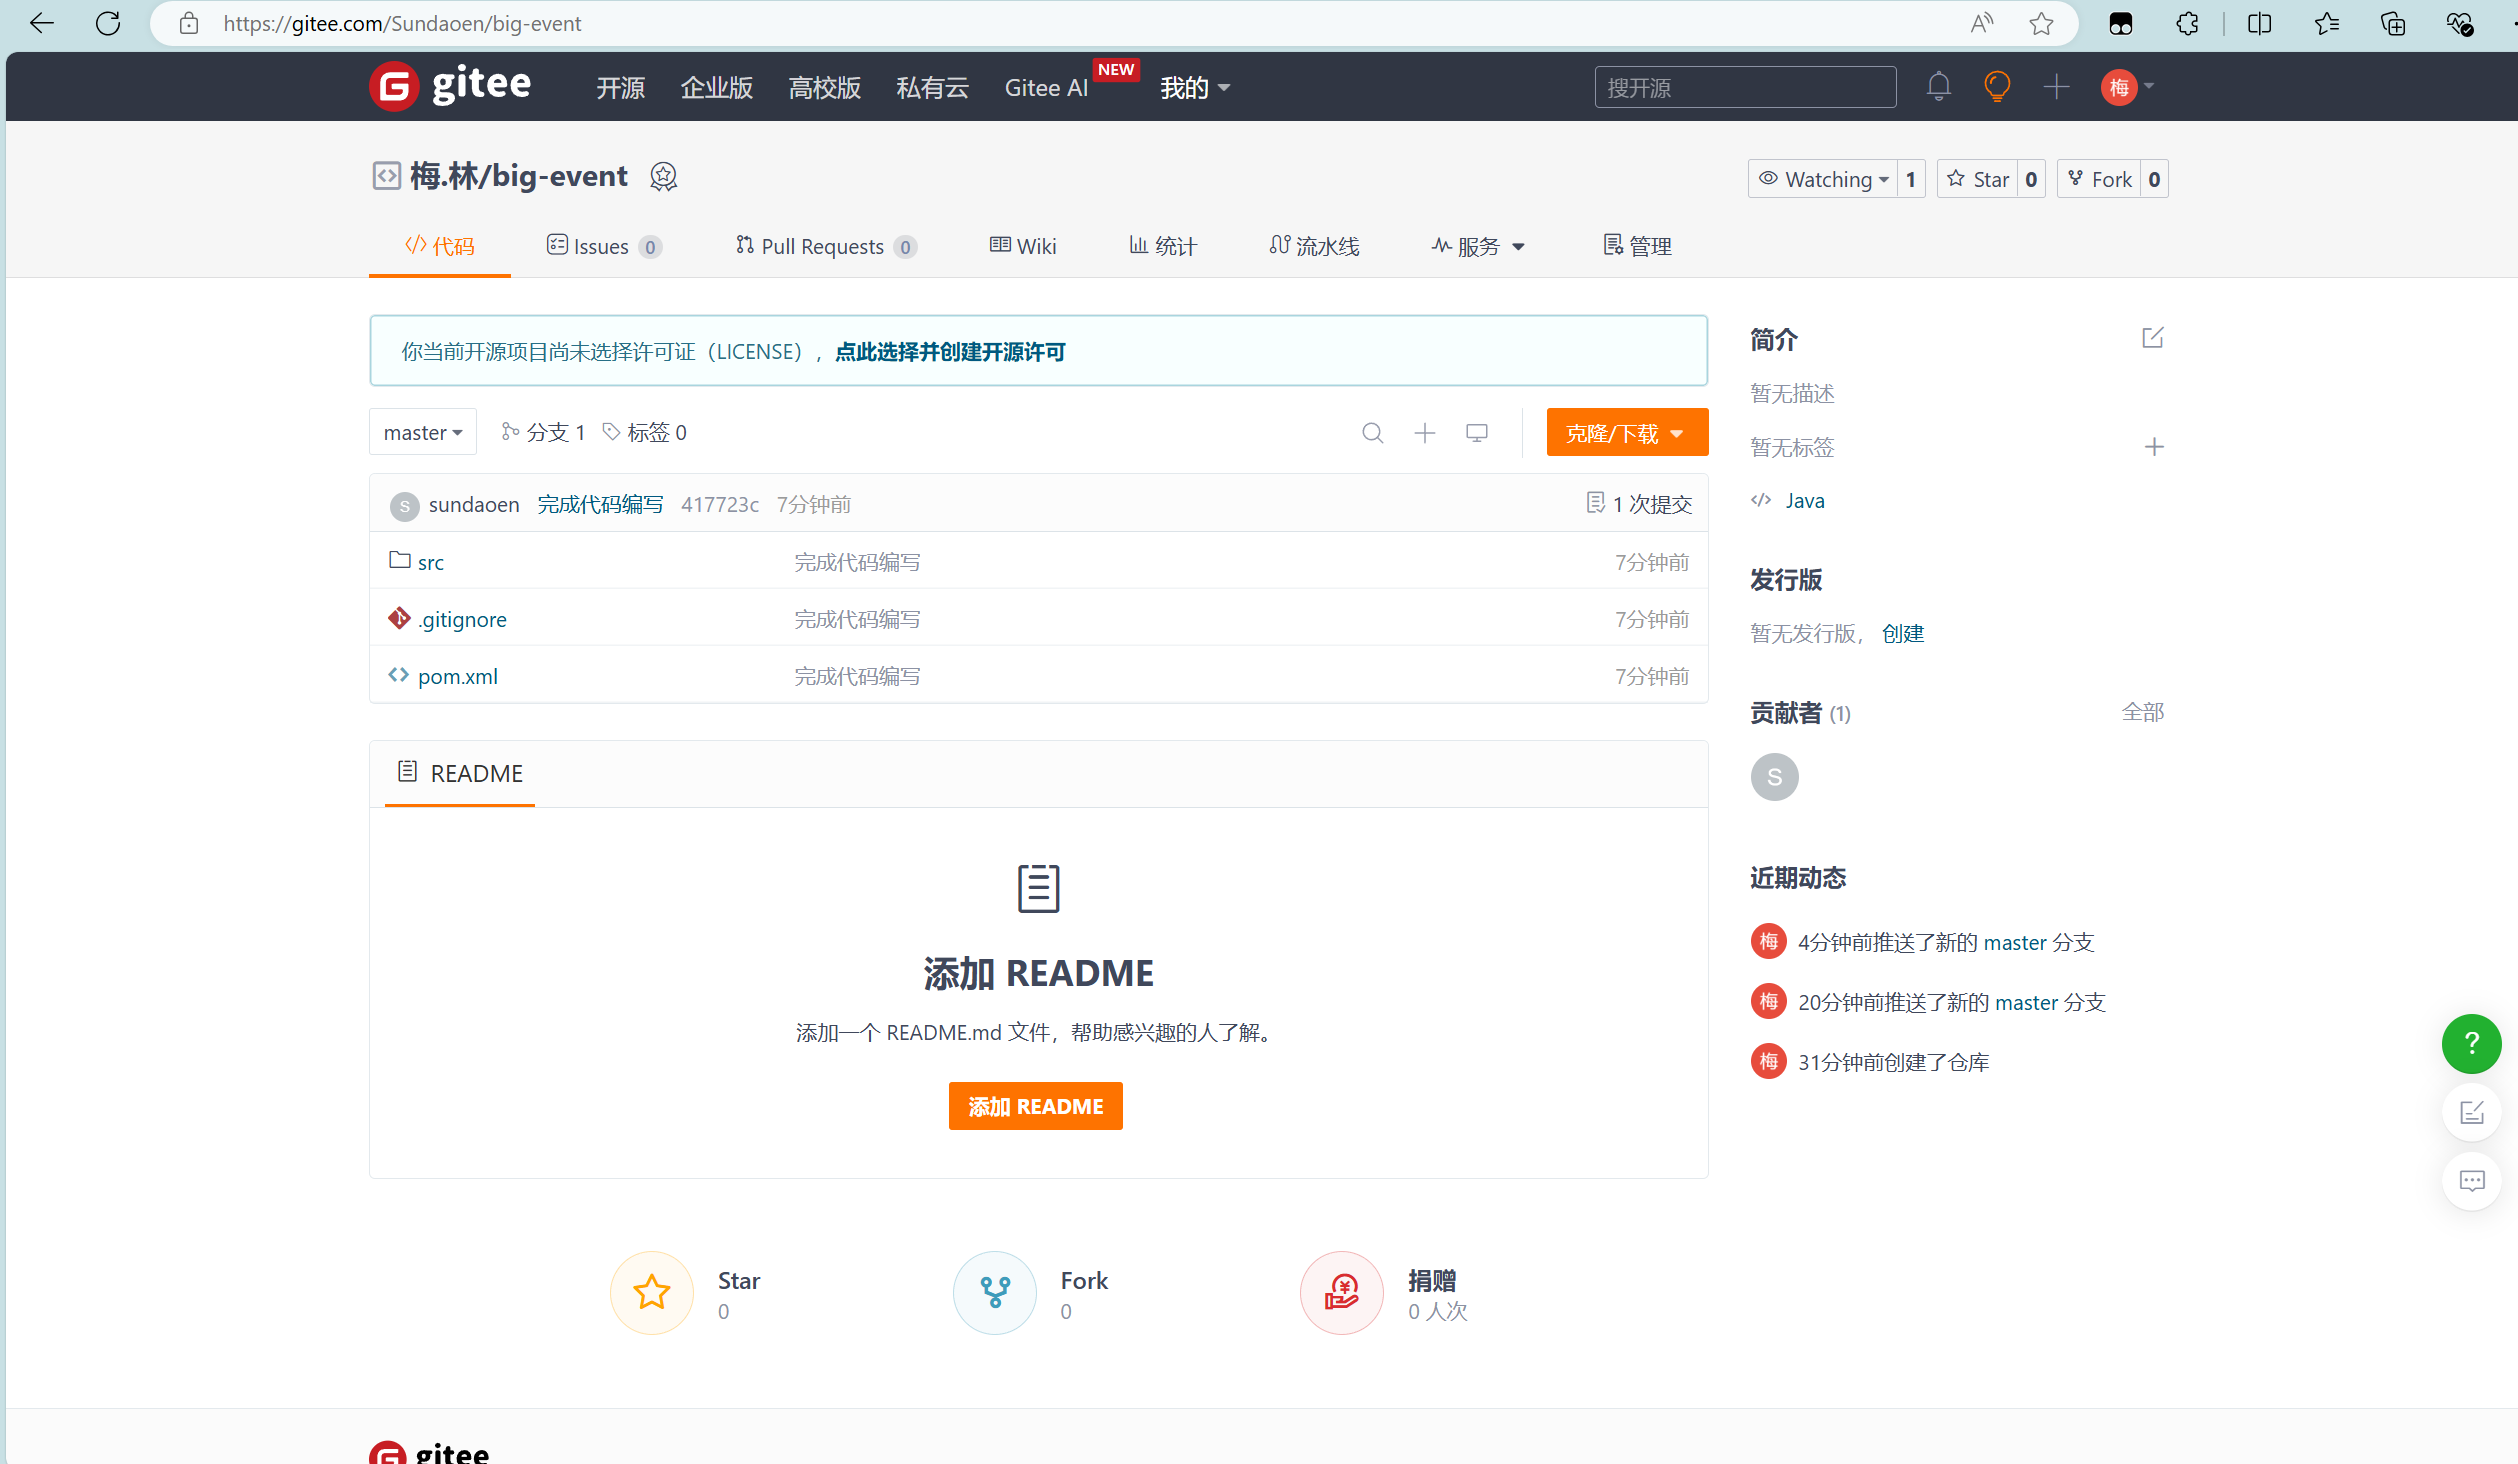Image resolution: width=2518 pixels, height=1464 pixels.
Task: View the 1 次提交 history
Action: pyautogui.click(x=1640, y=504)
